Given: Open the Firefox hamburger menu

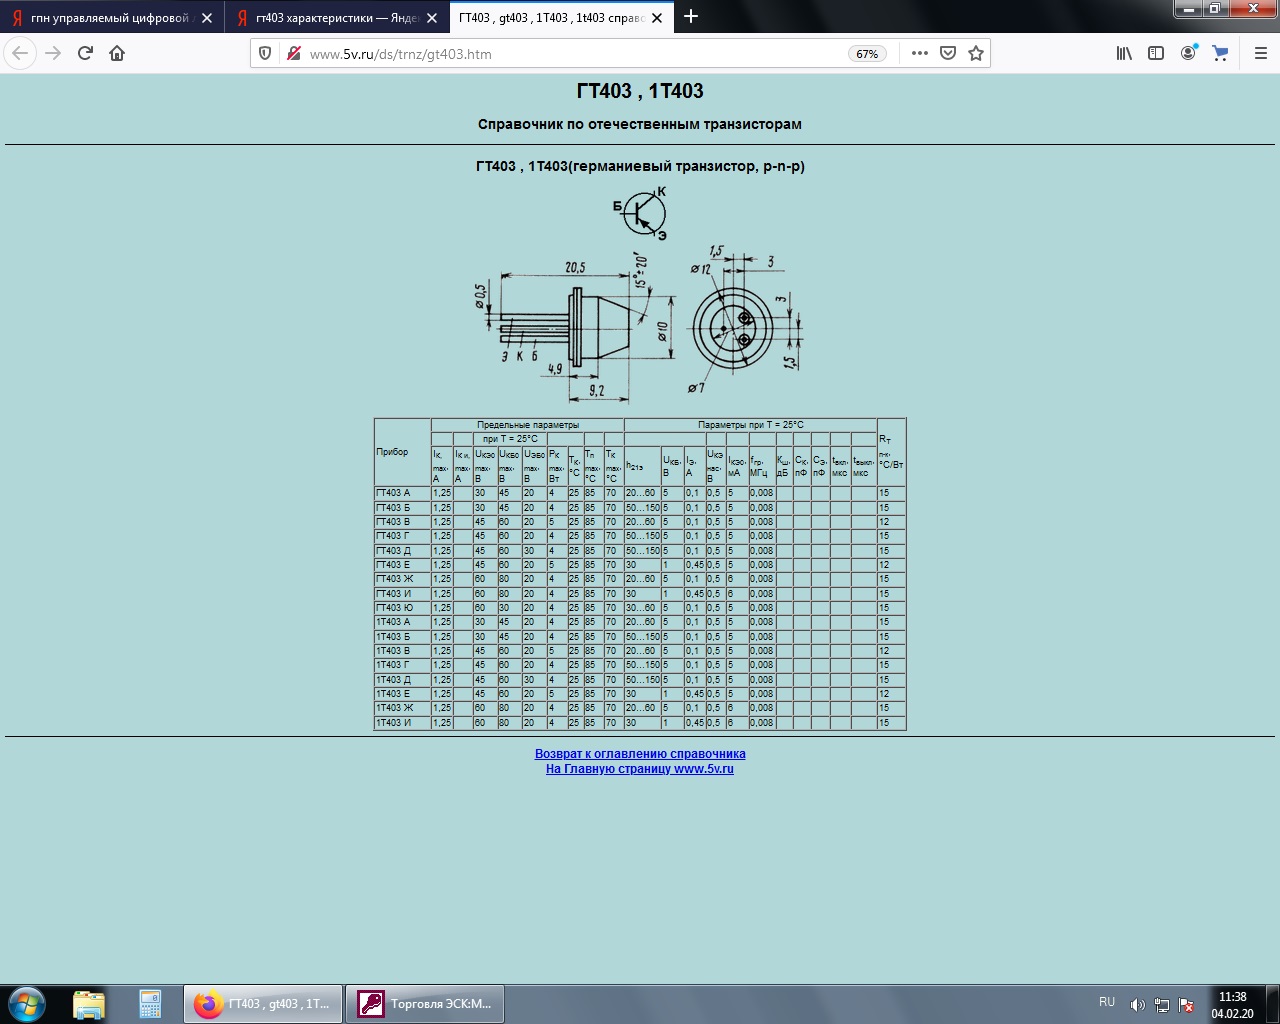Looking at the screenshot, I should pyautogui.click(x=1260, y=53).
